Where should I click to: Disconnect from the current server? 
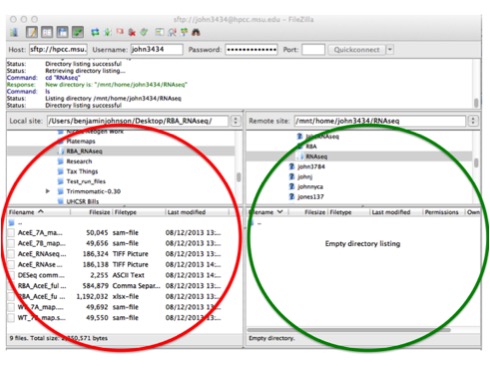[132, 32]
